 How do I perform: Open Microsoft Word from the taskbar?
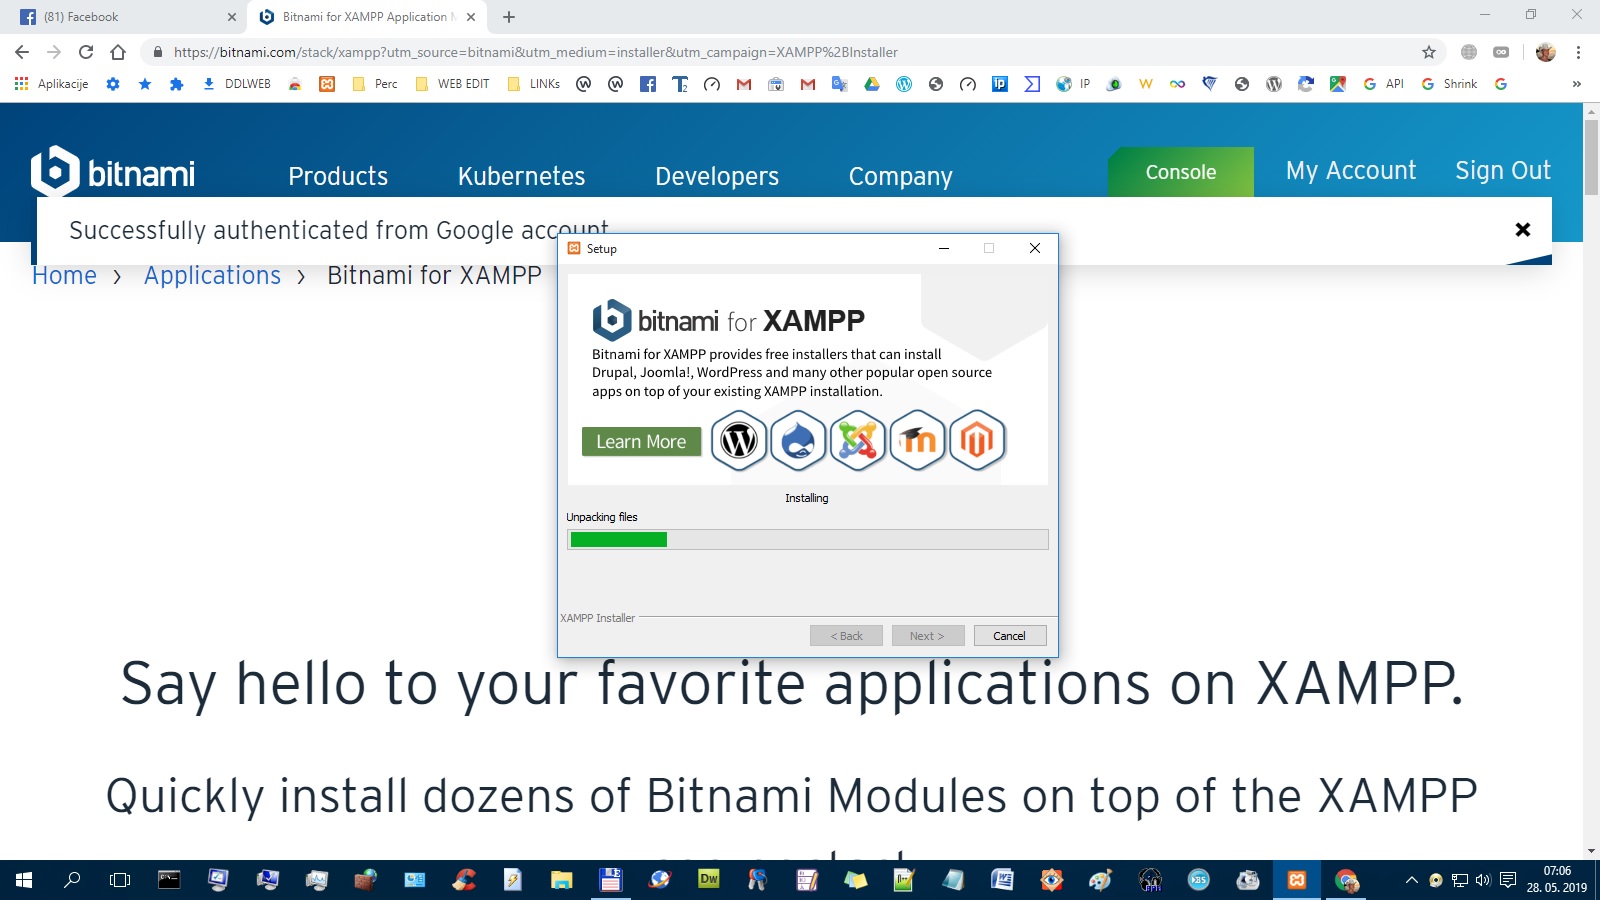(1002, 880)
